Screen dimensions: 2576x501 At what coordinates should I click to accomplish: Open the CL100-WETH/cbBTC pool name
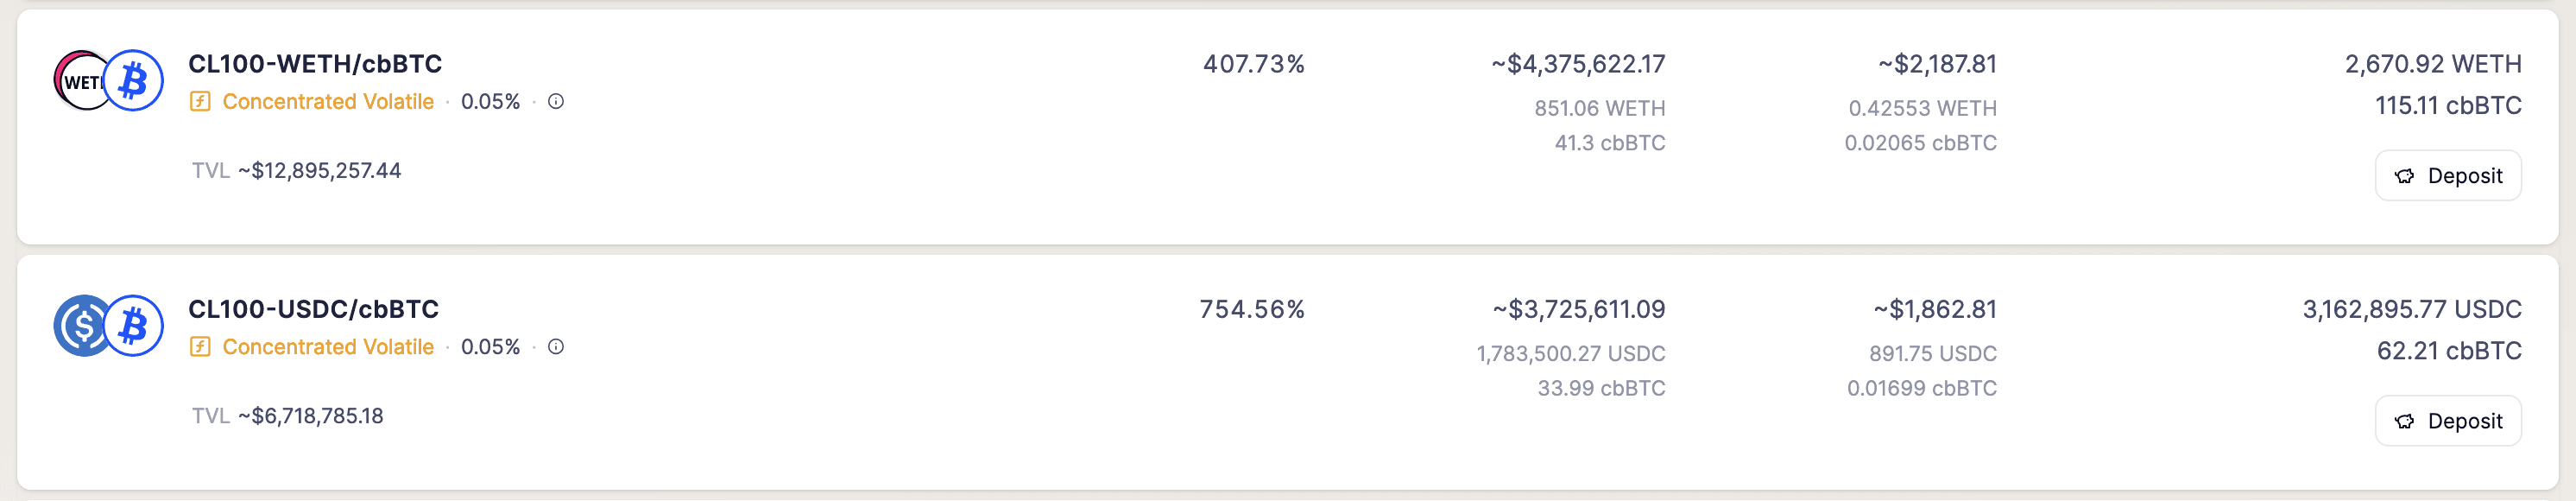click(315, 64)
